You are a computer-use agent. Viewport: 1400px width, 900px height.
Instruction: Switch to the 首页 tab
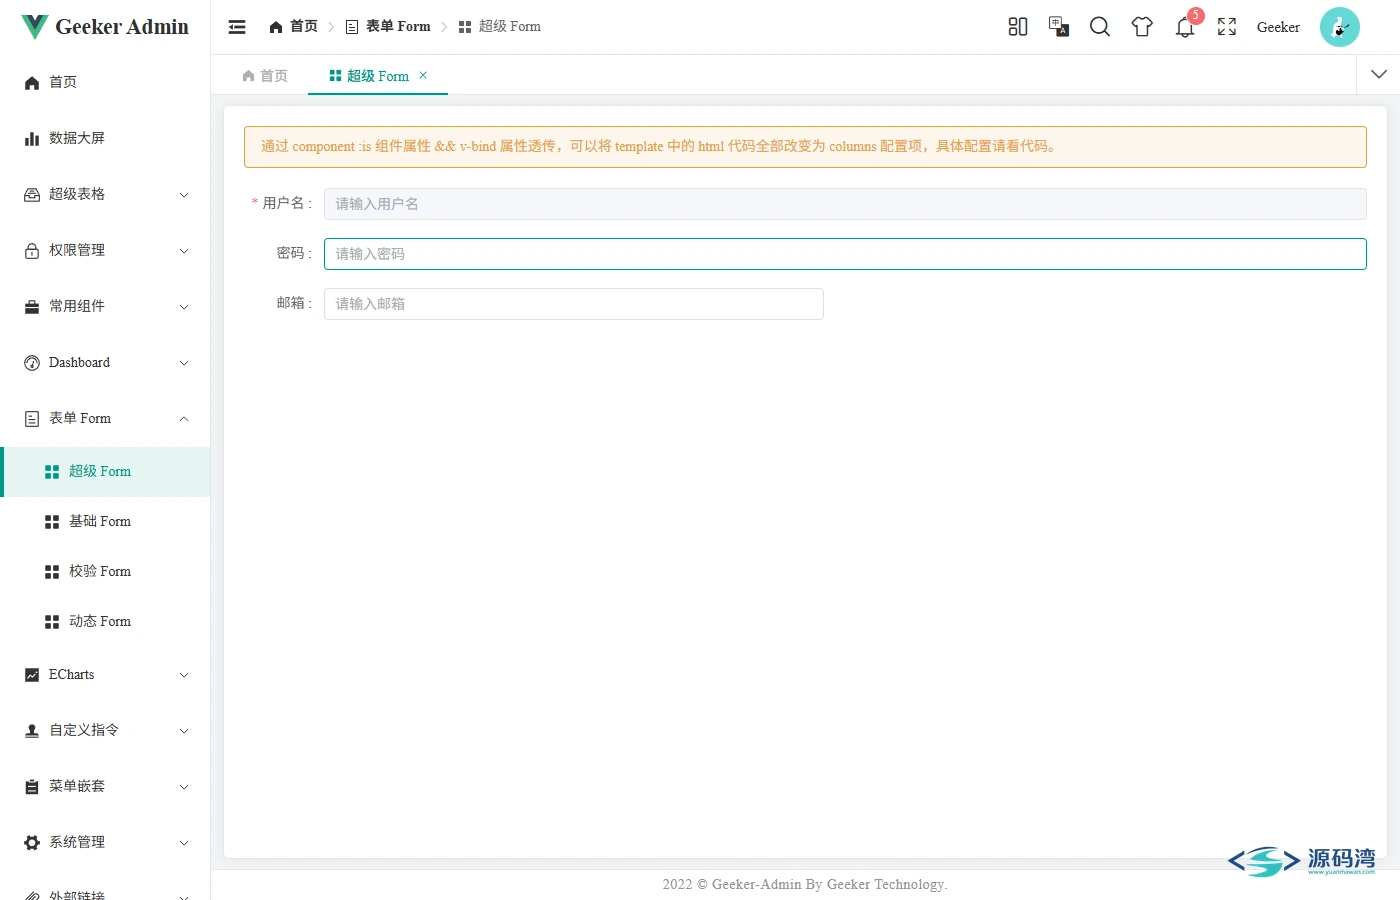[x=265, y=76]
